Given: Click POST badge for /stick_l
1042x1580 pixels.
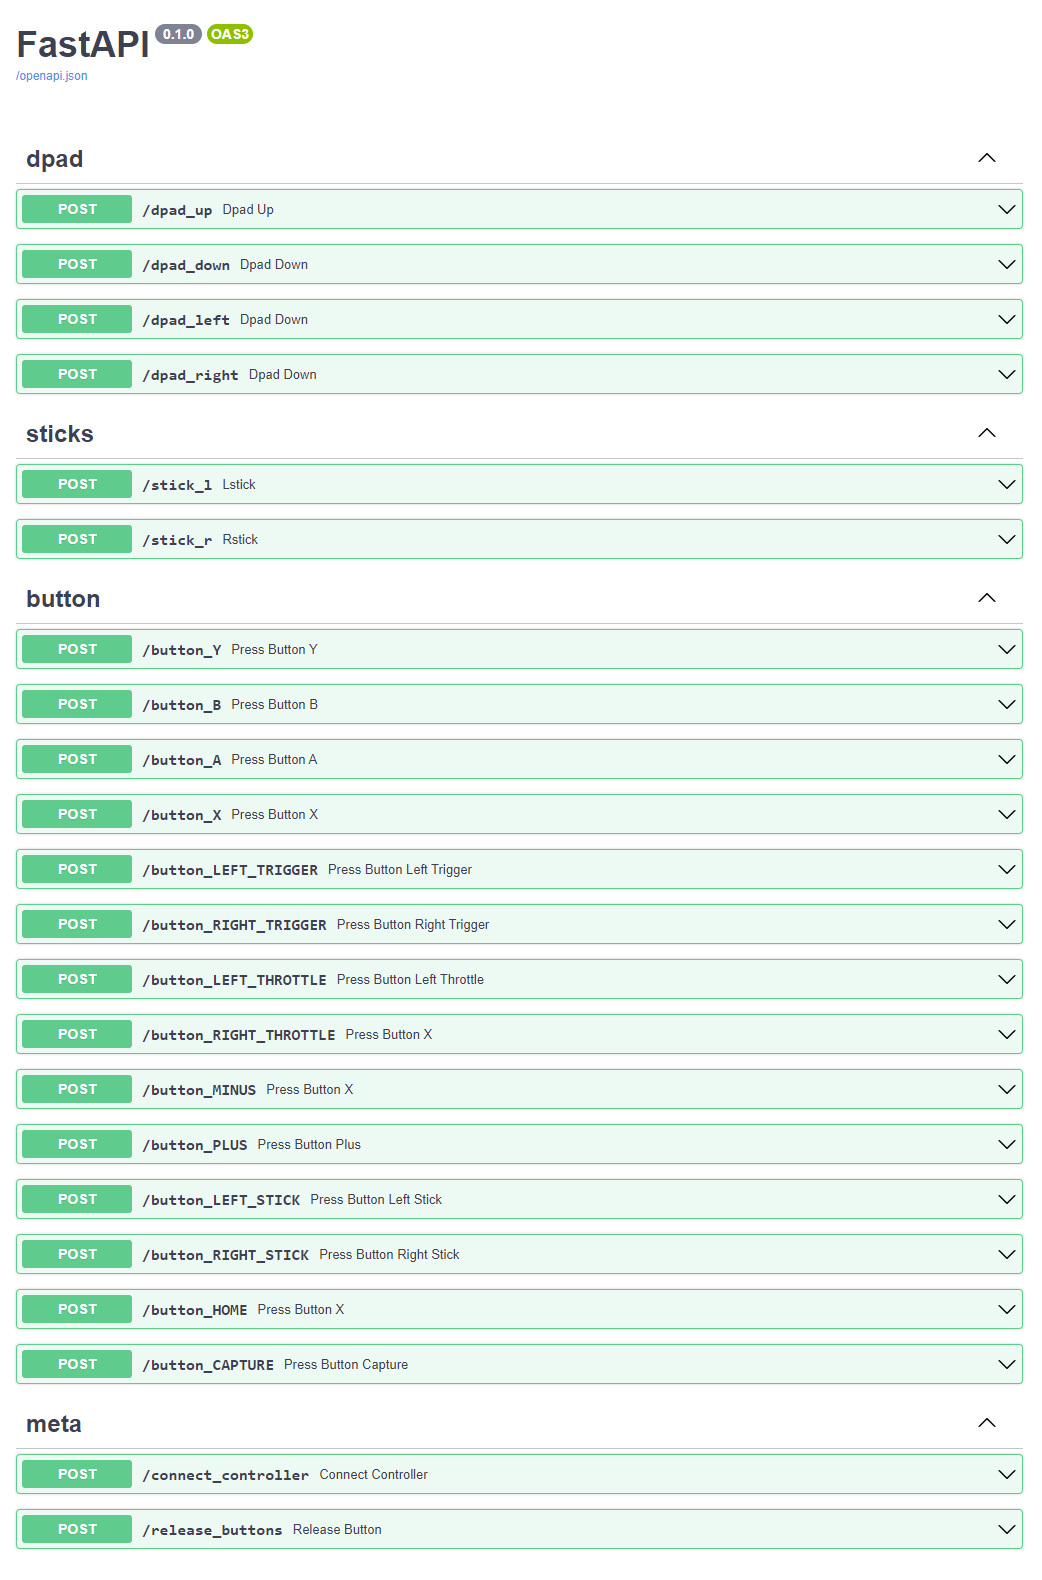Looking at the screenshot, I should click(x=77, y=484).
